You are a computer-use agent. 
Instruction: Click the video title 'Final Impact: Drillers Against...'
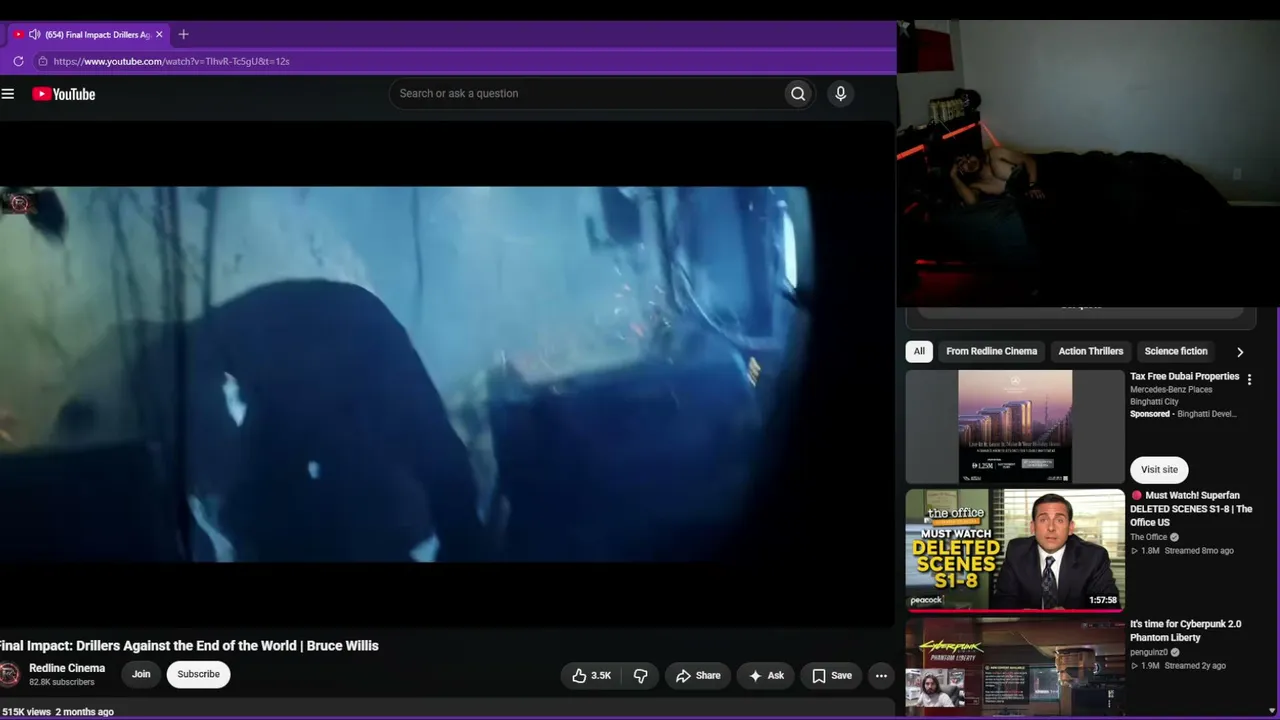(x=189, y=646)
